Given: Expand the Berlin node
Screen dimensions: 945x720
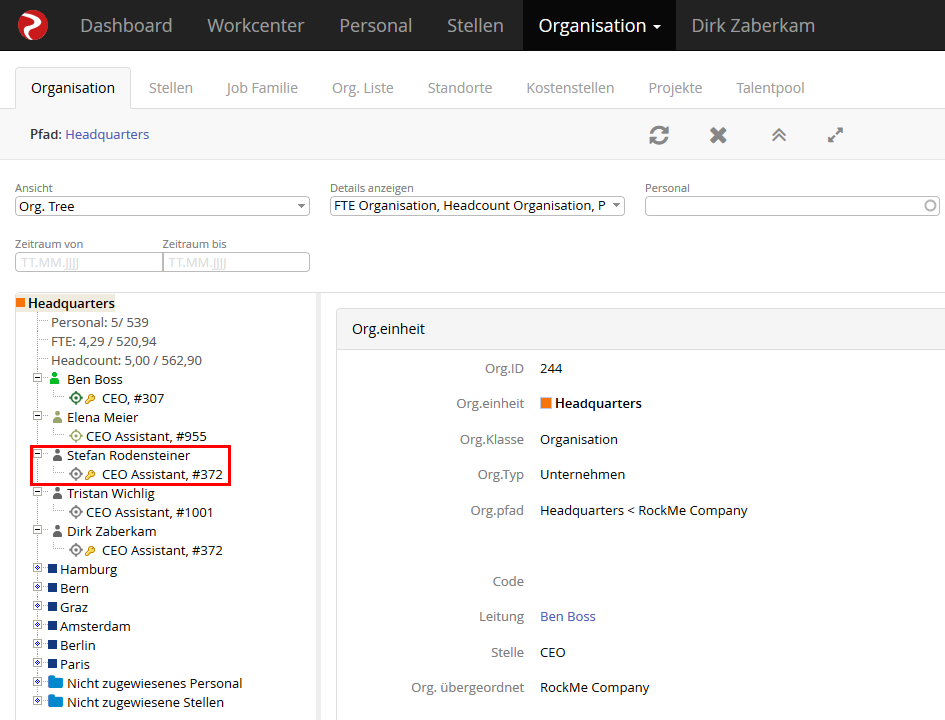Looking at the screenshot, I should (37, 643).
